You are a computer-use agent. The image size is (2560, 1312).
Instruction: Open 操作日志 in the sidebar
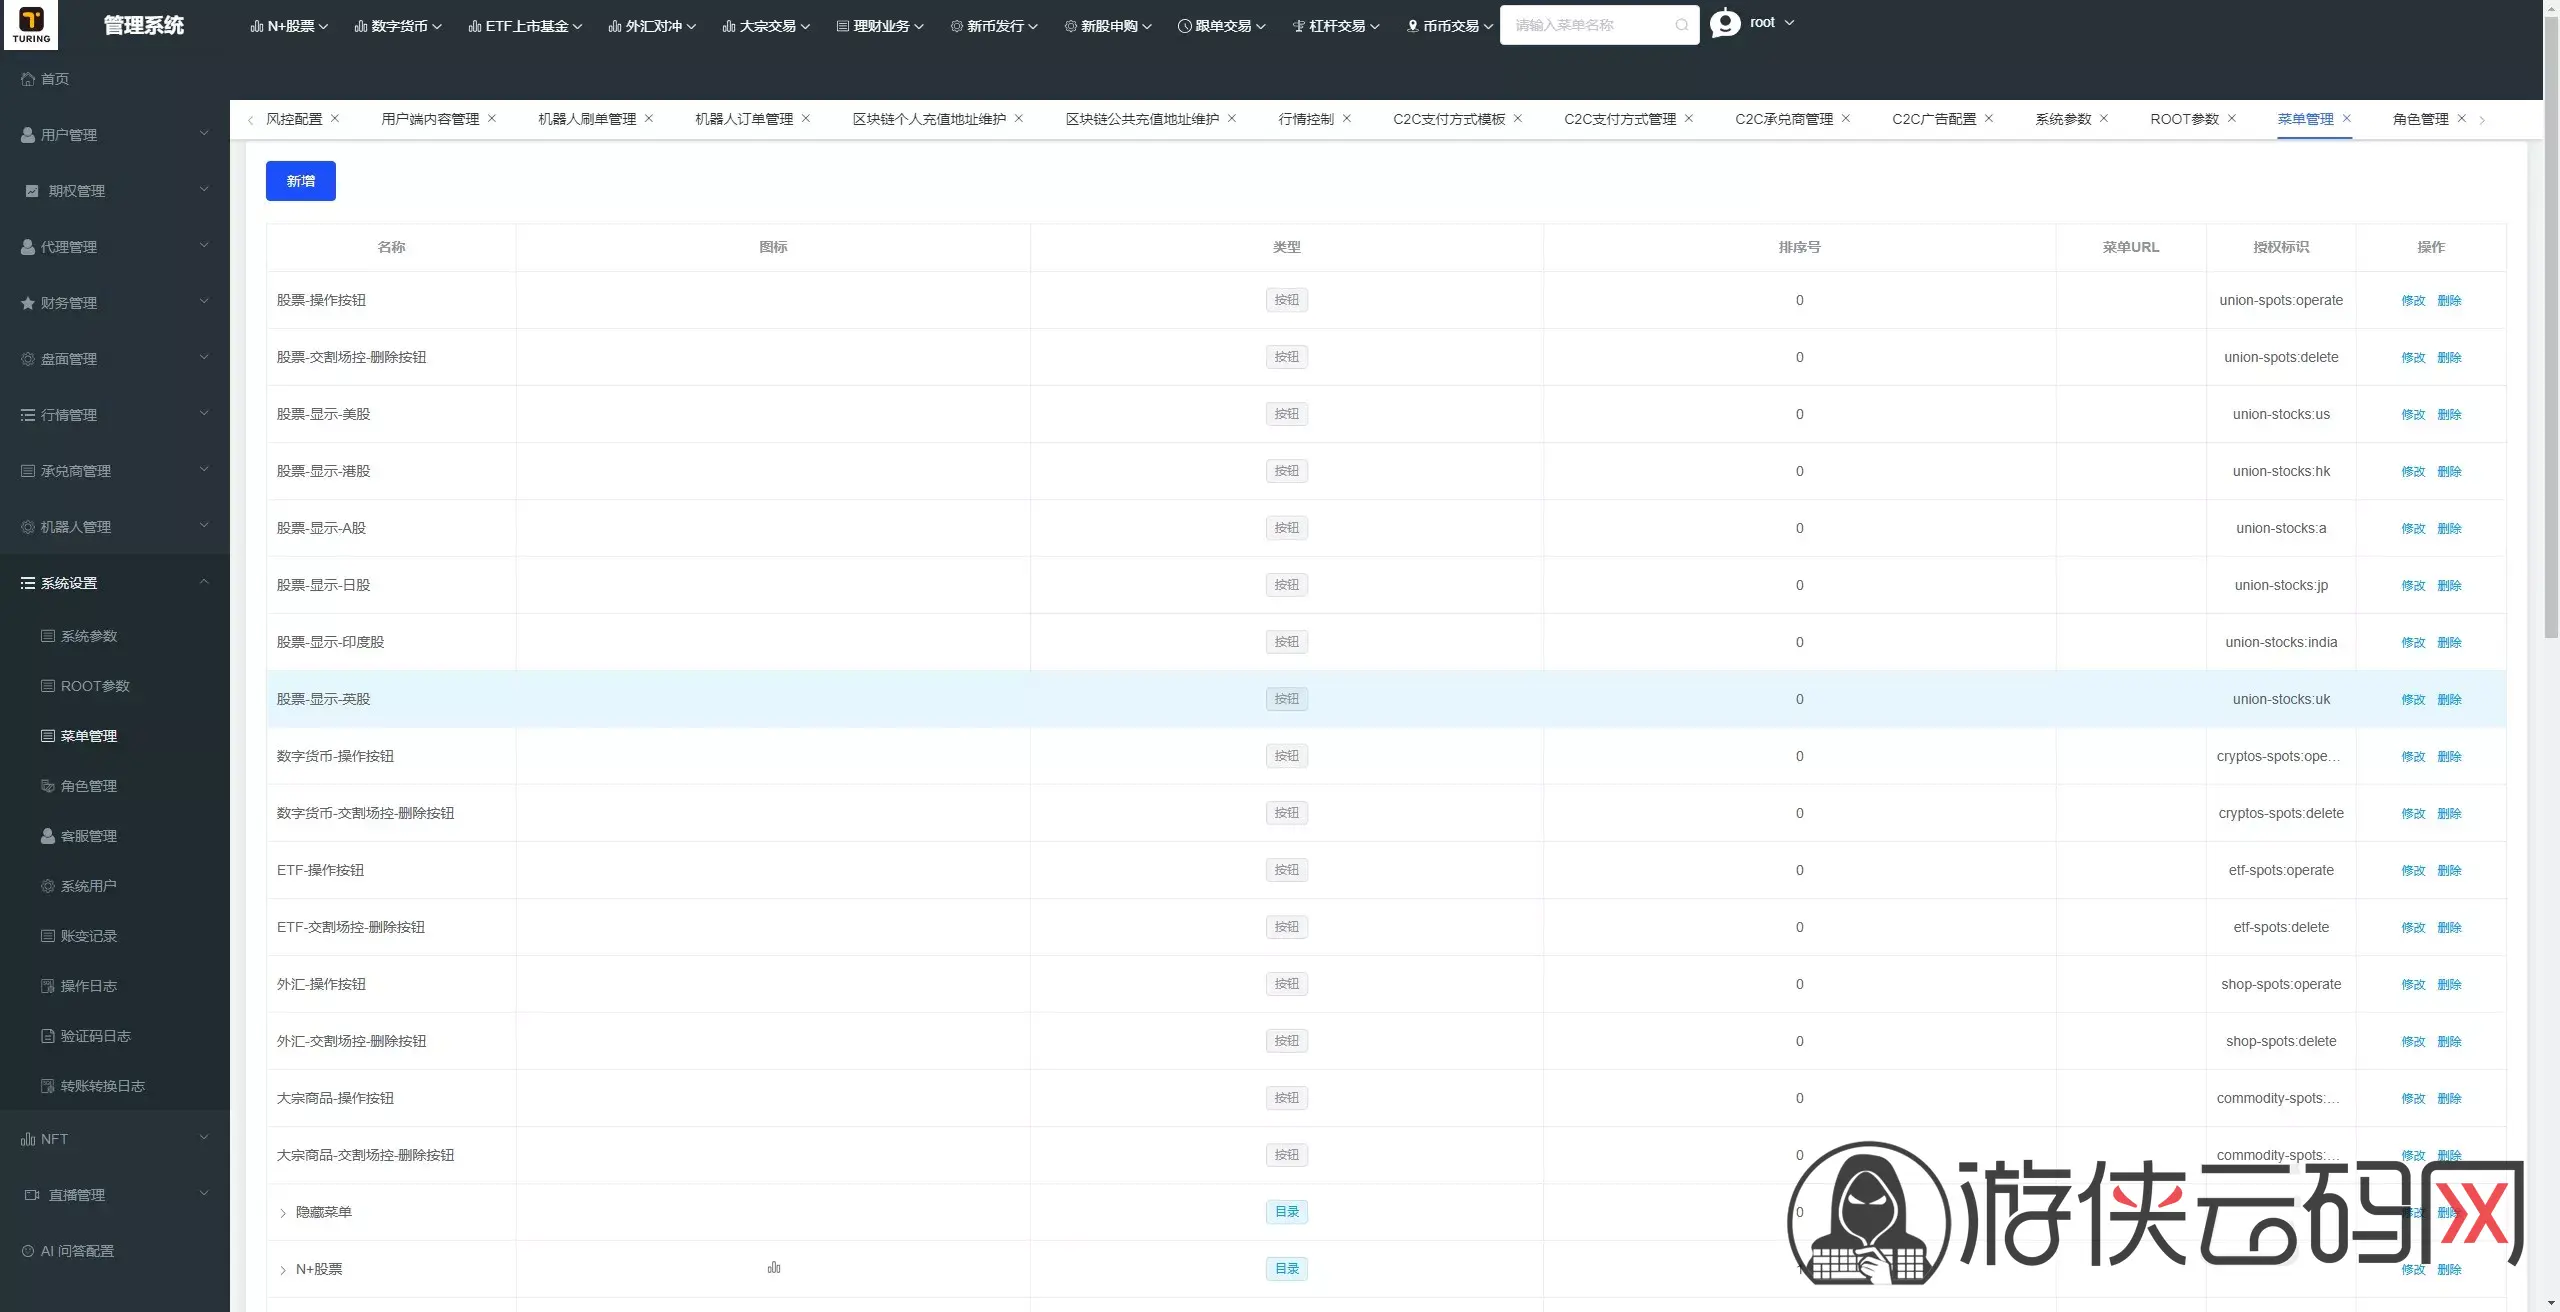pos(88,986)
